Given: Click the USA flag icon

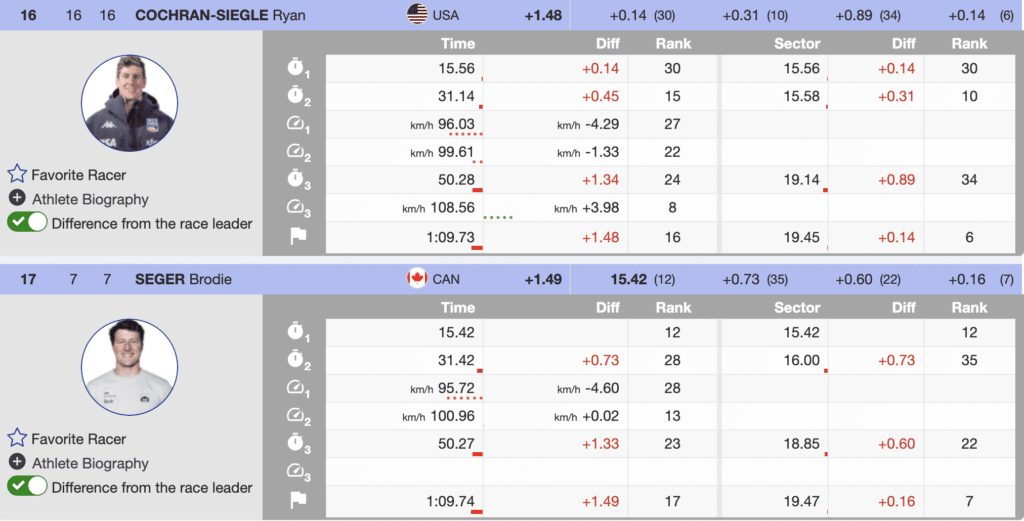Looking at the screenshot, I should click(x=417, y=14).
